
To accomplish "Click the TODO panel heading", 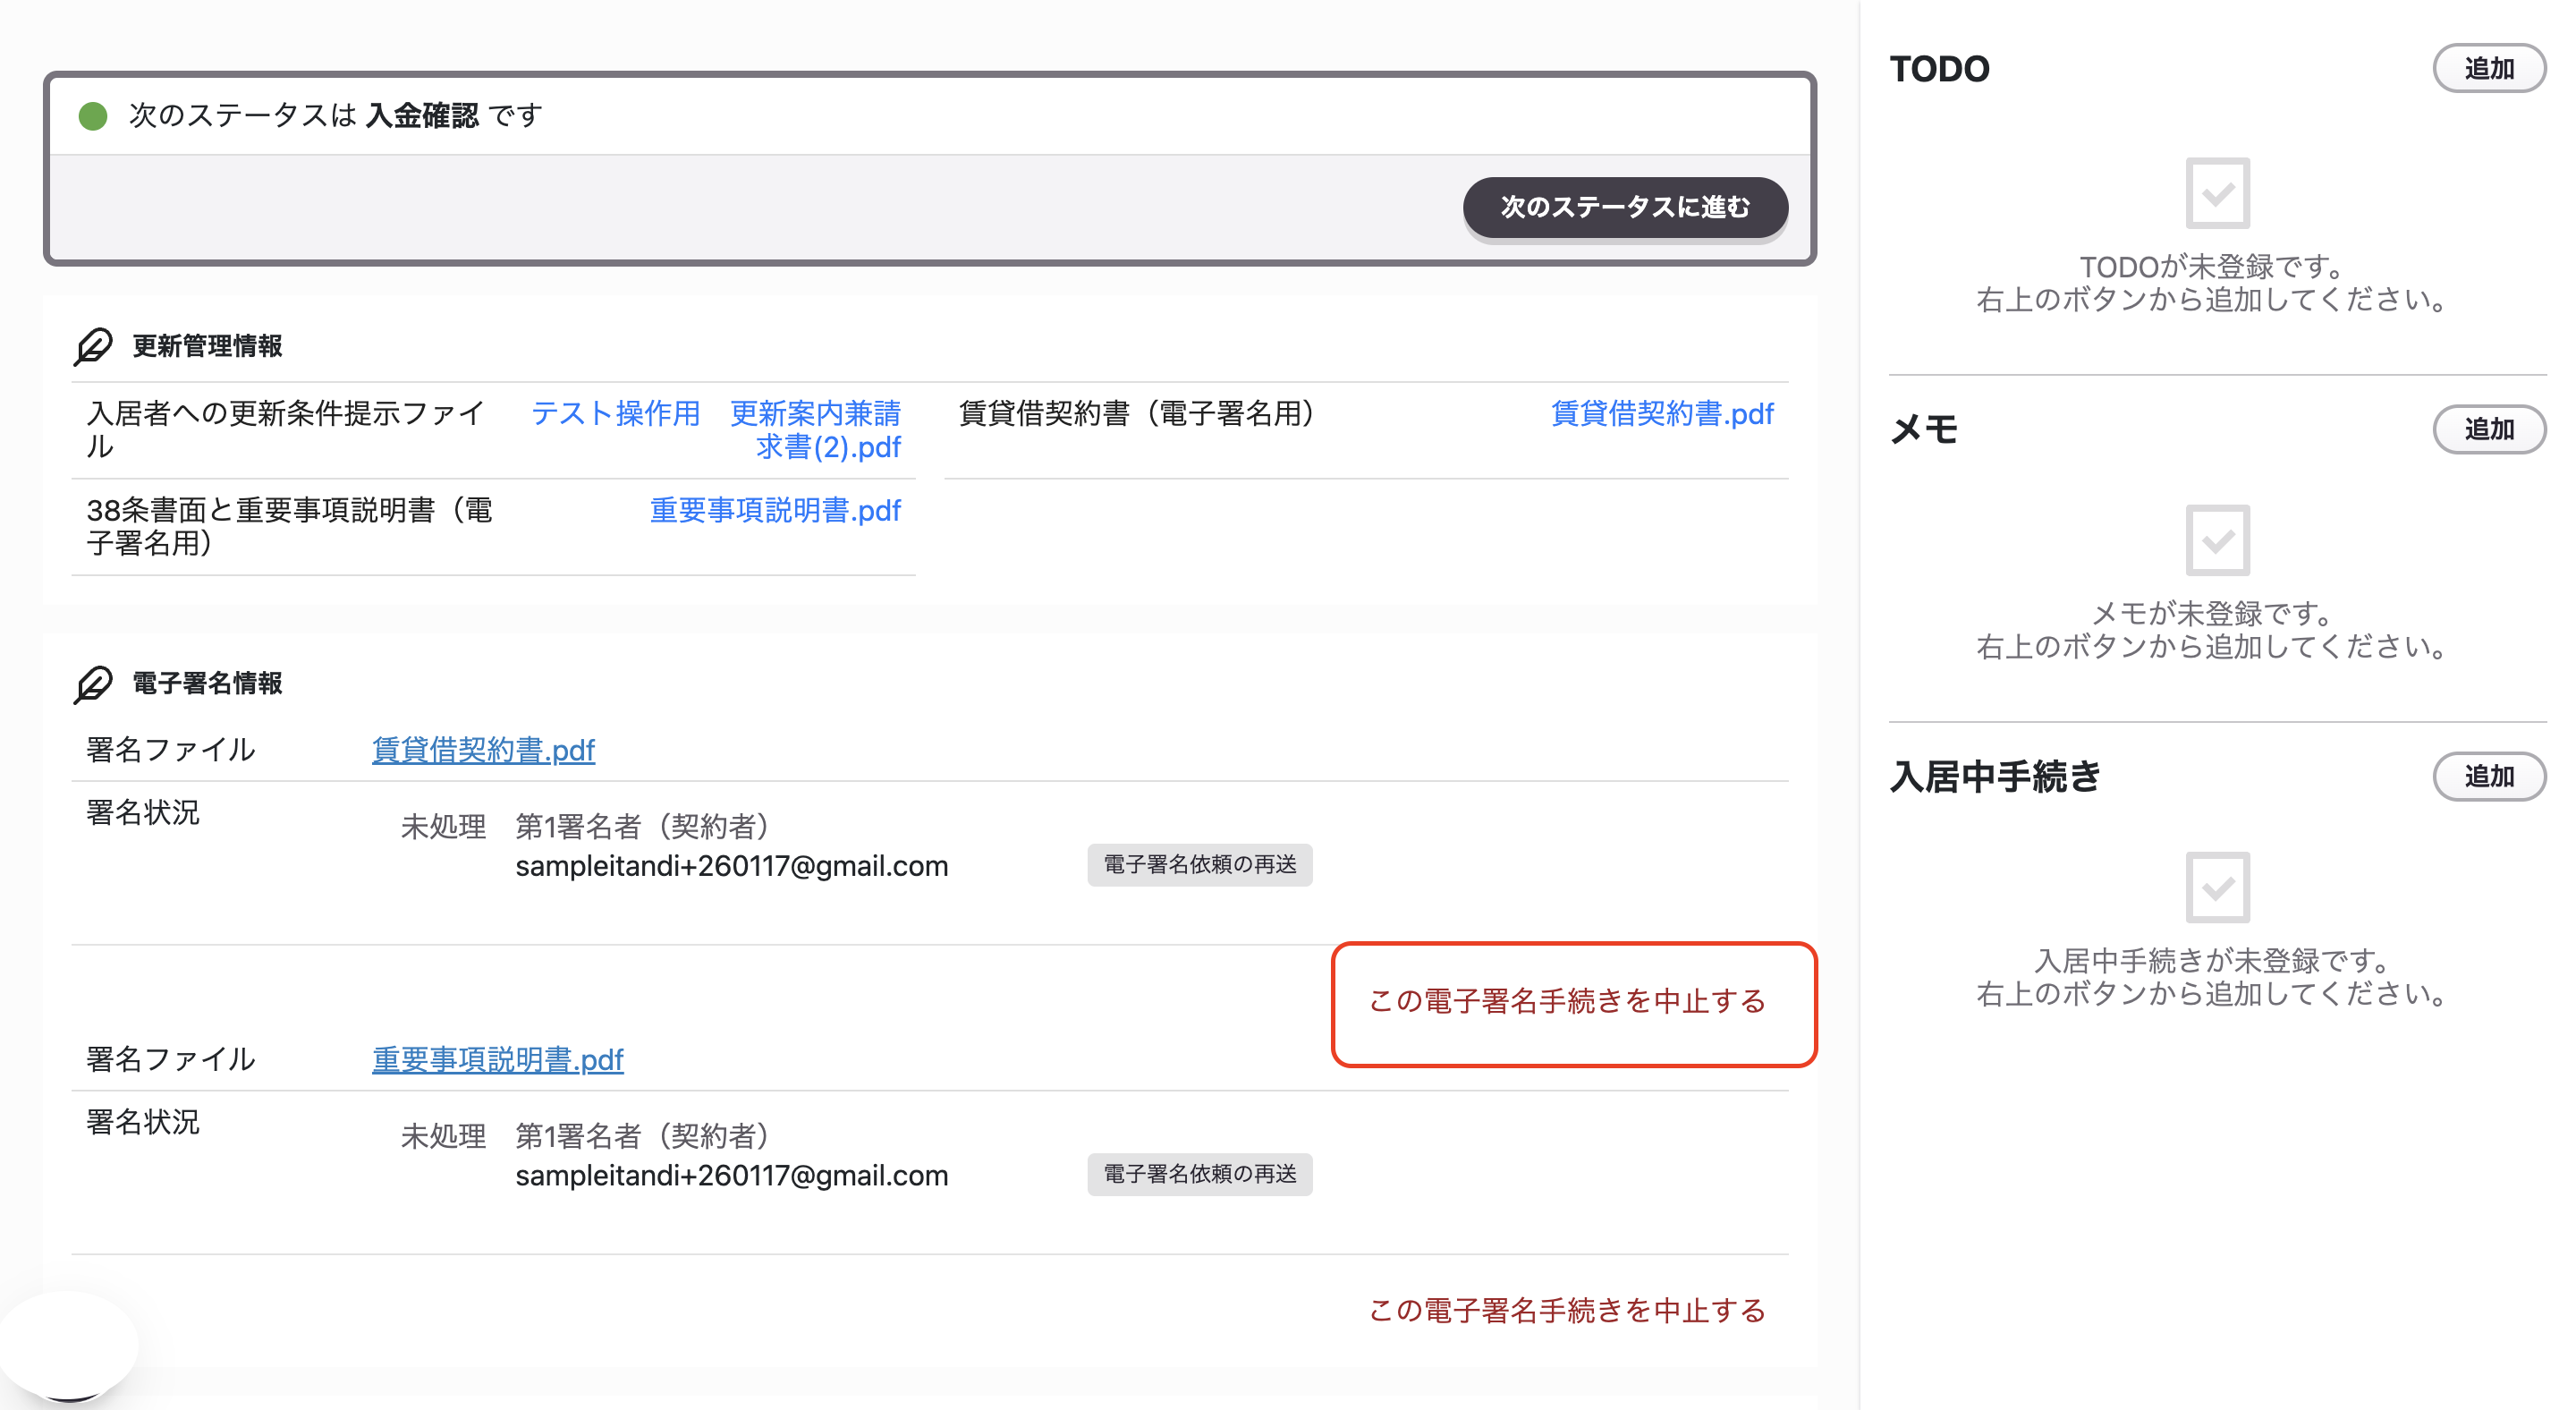I will click(1939, 69).
